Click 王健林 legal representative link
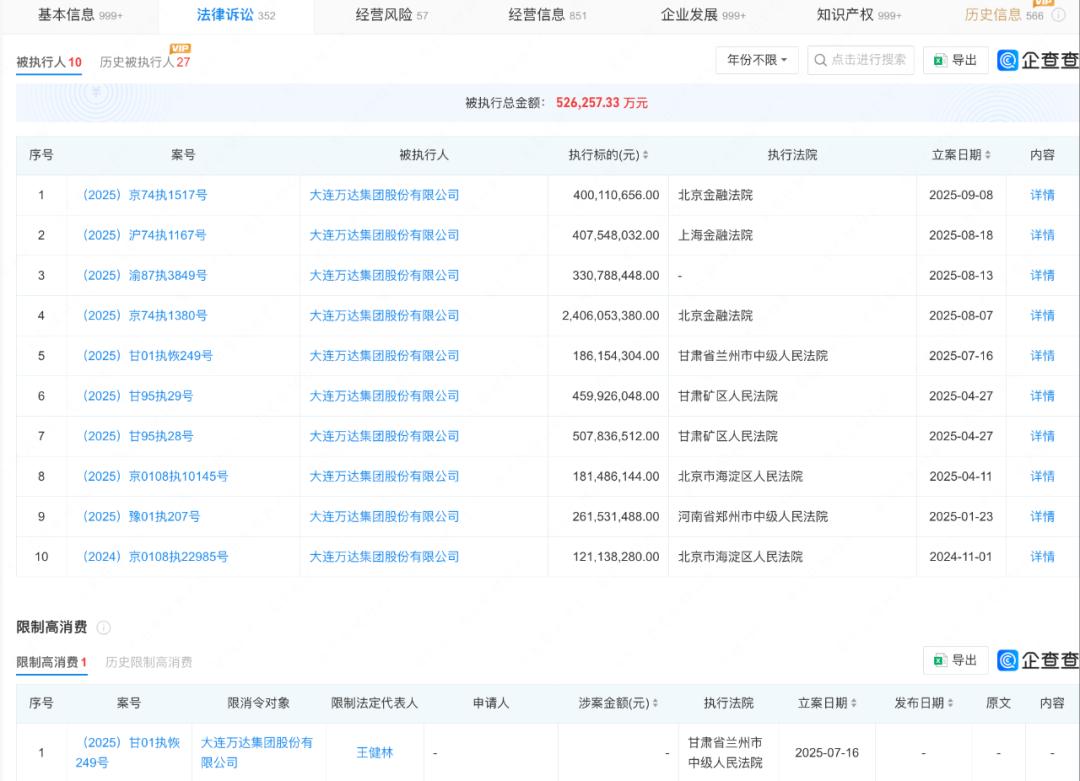 point(375,752)
